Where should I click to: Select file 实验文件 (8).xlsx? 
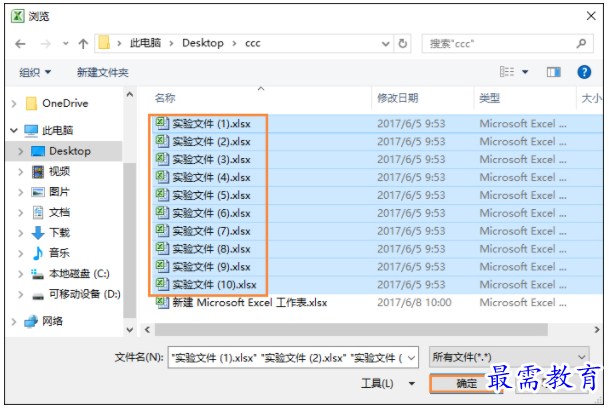pyautogui.click(x=211, y=249)
